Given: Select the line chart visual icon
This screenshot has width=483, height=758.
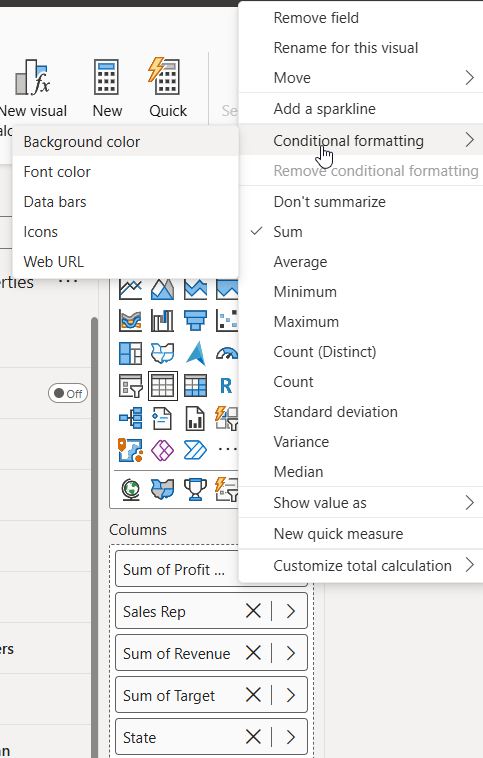Looking at the screenshot, I should (131, 289).
